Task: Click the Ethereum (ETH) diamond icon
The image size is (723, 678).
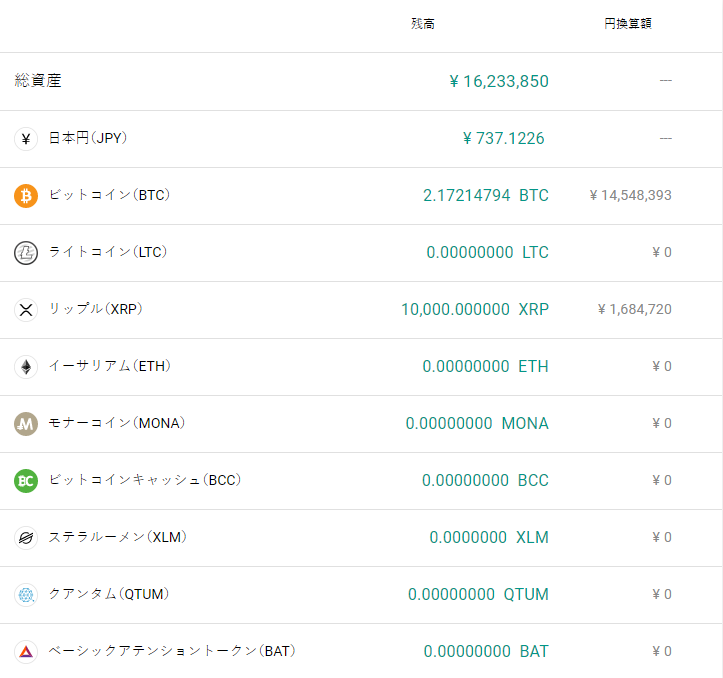Action: click(x=26, y=367)
